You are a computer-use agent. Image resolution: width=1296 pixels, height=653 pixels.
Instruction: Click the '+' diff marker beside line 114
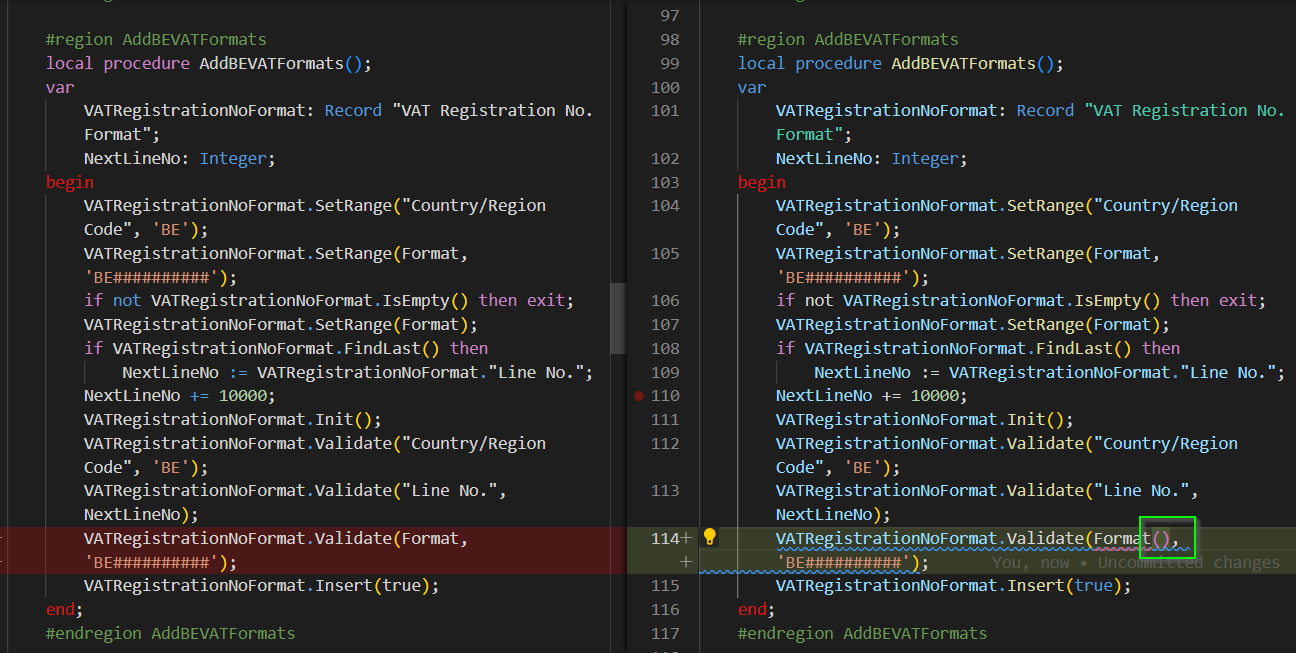686,535
